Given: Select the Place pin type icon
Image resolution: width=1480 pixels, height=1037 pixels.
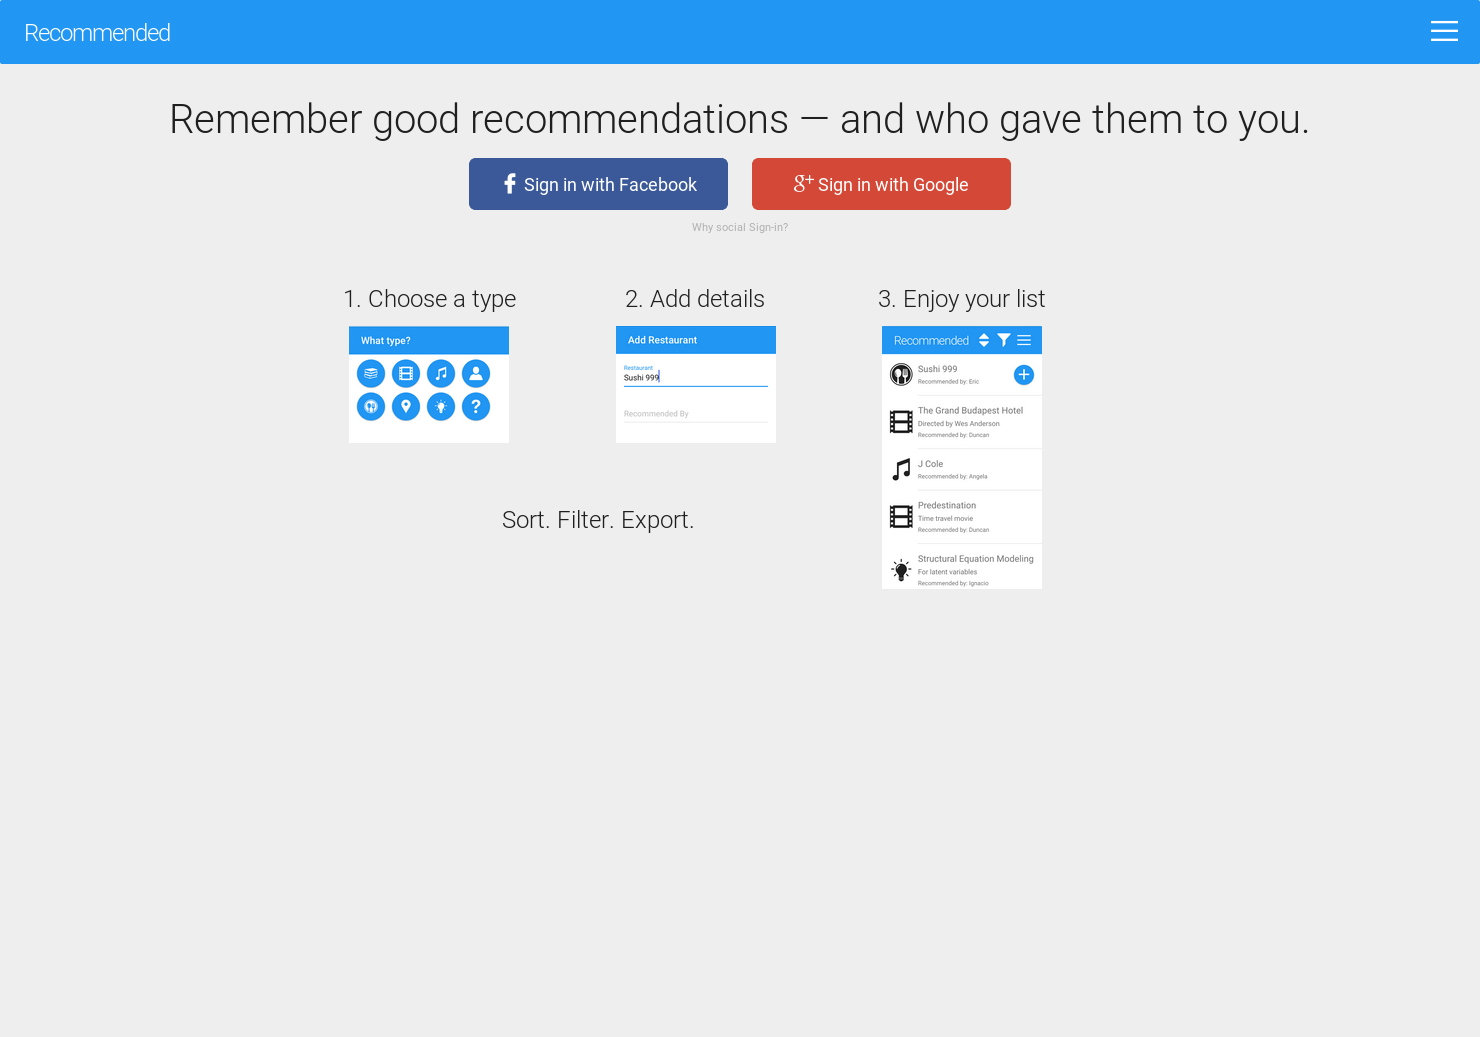Looking at the screenshot, I should [406, 407].
